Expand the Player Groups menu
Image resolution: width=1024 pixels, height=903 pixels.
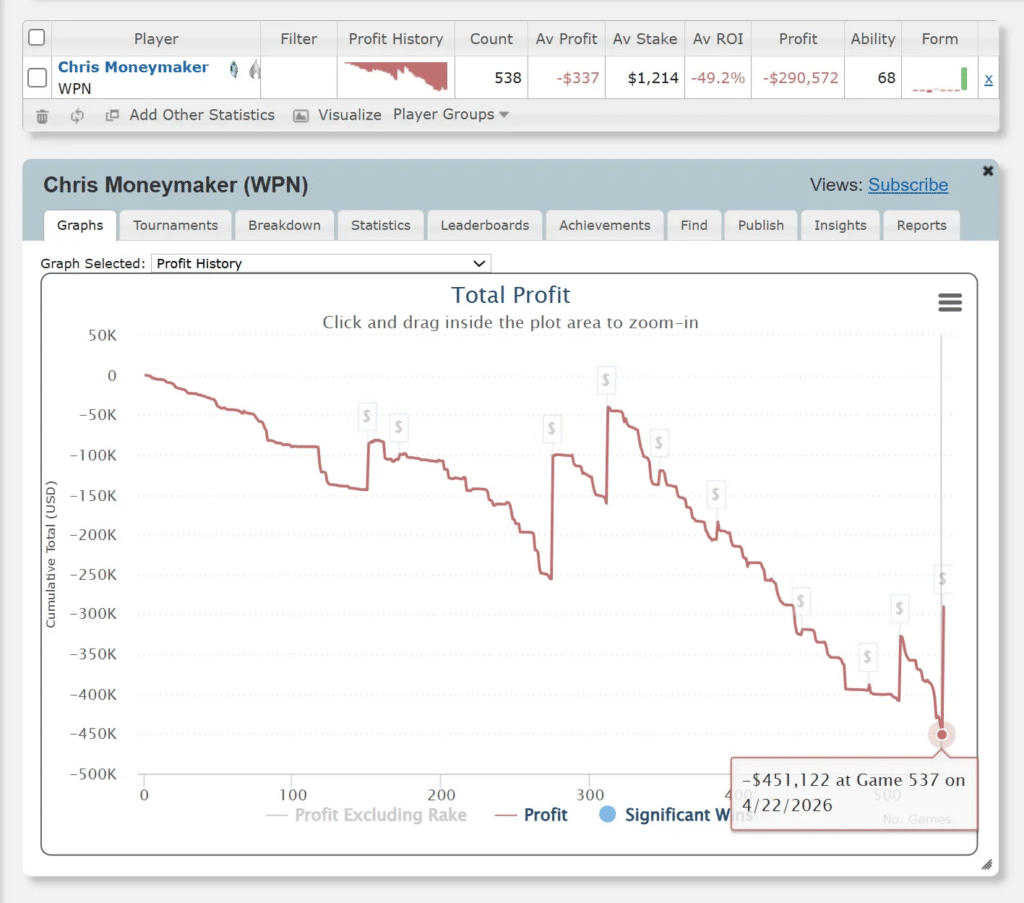point(451,115)
